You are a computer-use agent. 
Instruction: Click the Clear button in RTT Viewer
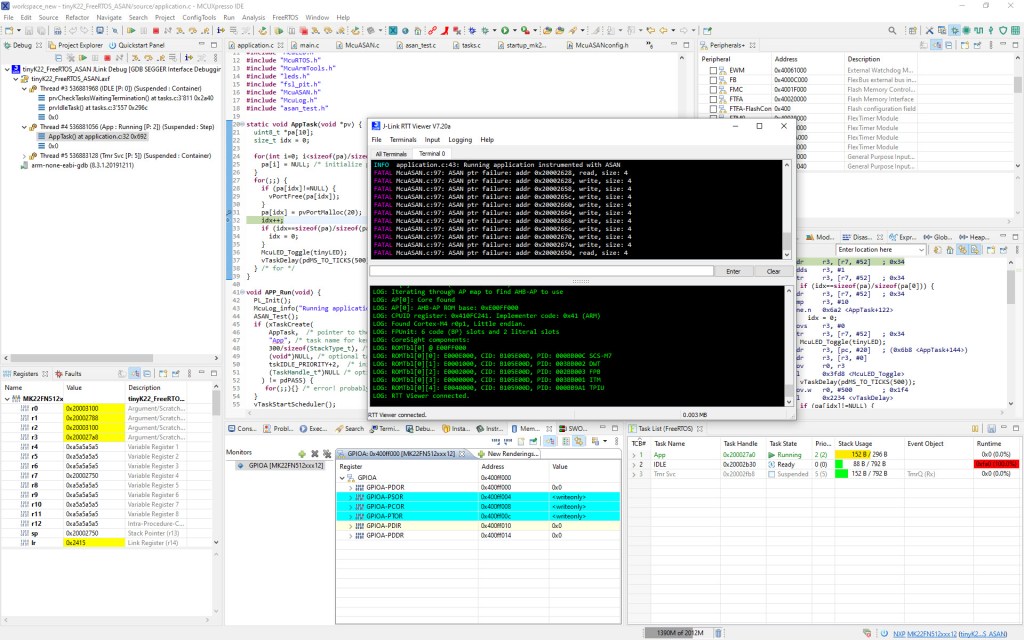pos(772,271)
